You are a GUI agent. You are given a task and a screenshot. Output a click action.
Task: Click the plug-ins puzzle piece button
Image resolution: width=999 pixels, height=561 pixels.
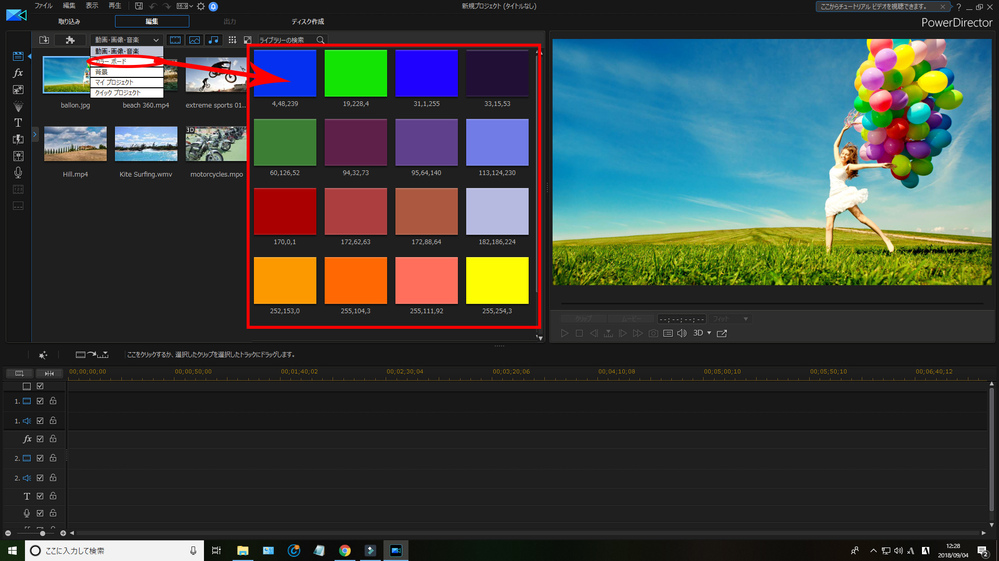coord(70,40)
